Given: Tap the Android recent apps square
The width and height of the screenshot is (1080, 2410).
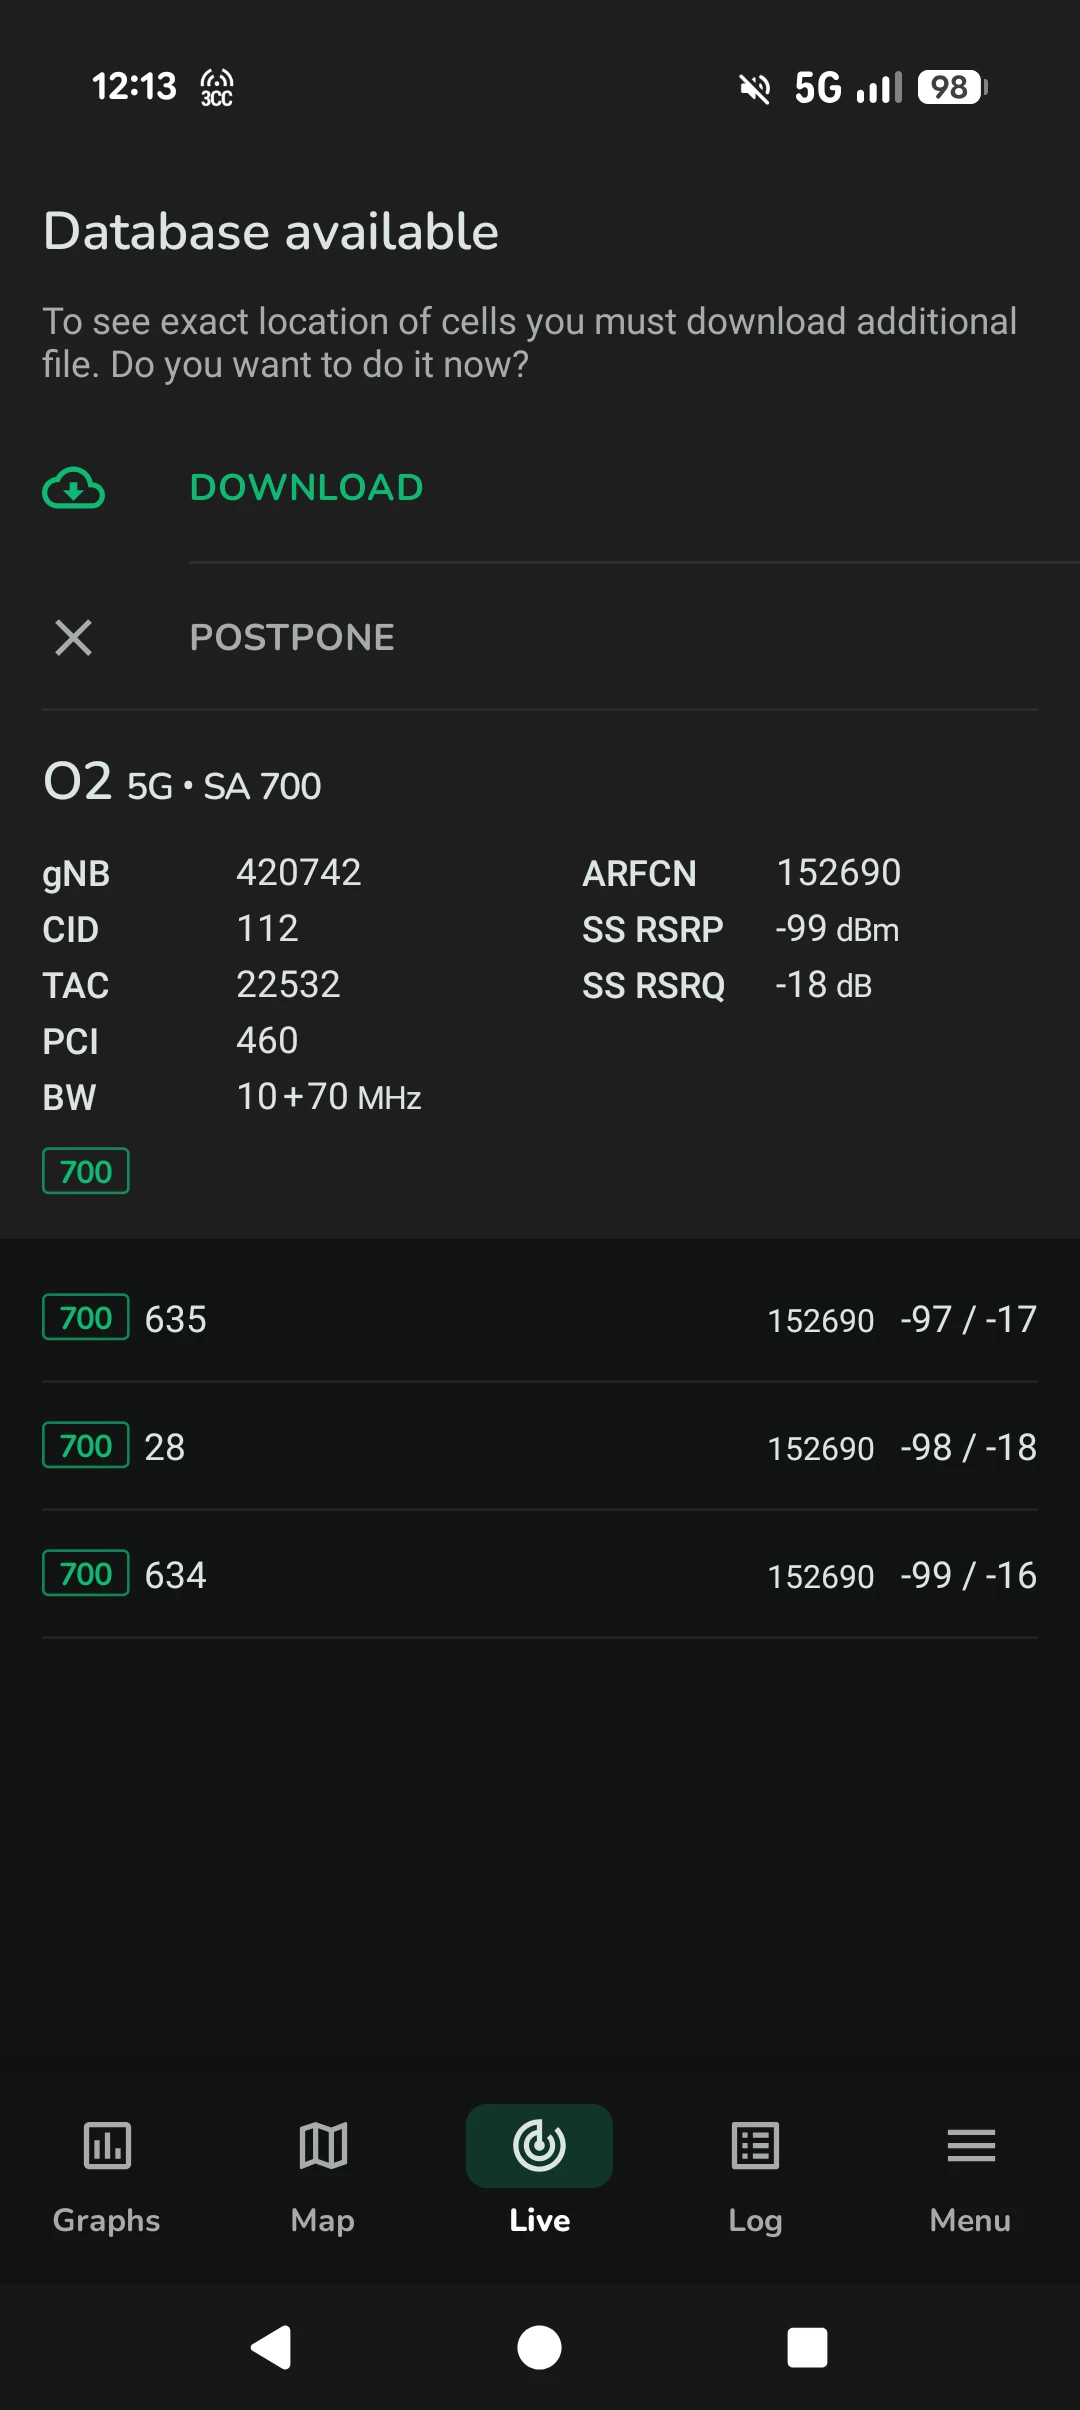Looking at the screenshot, I should (807, 2347).
